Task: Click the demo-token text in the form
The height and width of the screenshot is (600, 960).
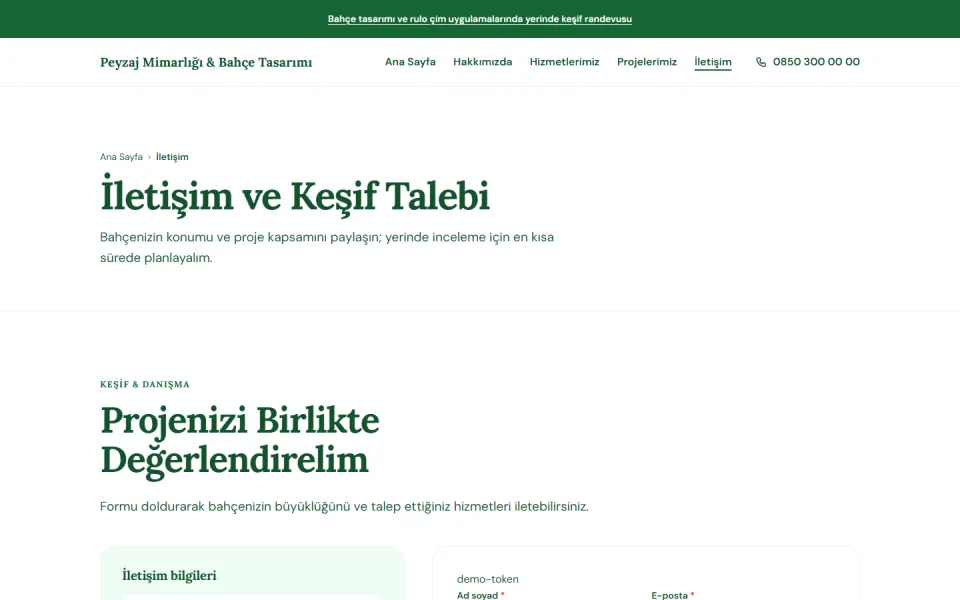Action: point(487,579)
